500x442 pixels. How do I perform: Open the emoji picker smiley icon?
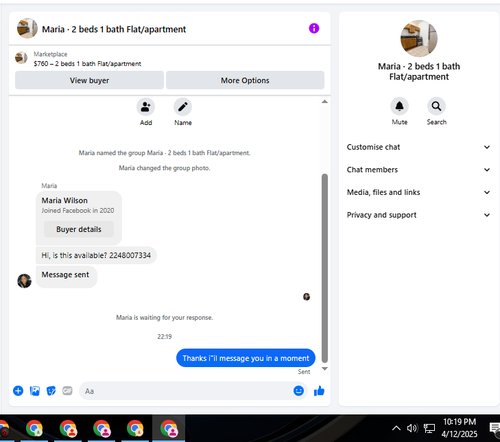pyautogui.click(x=299, y=390)
